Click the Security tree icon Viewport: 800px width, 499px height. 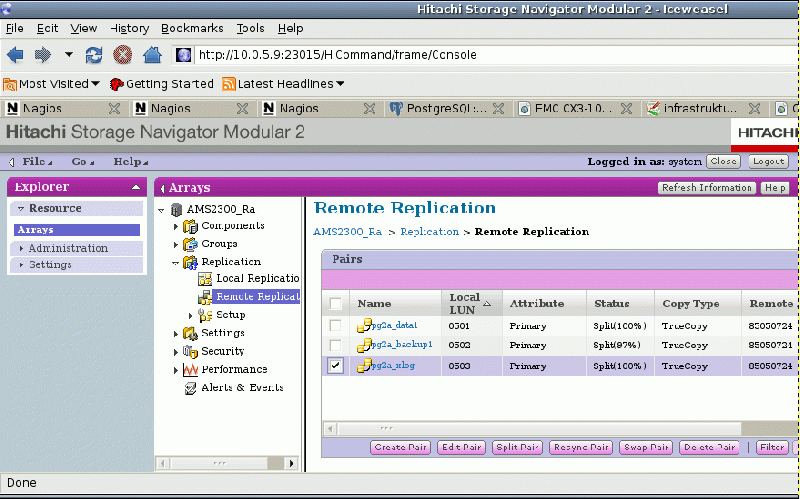pos(190,352)
